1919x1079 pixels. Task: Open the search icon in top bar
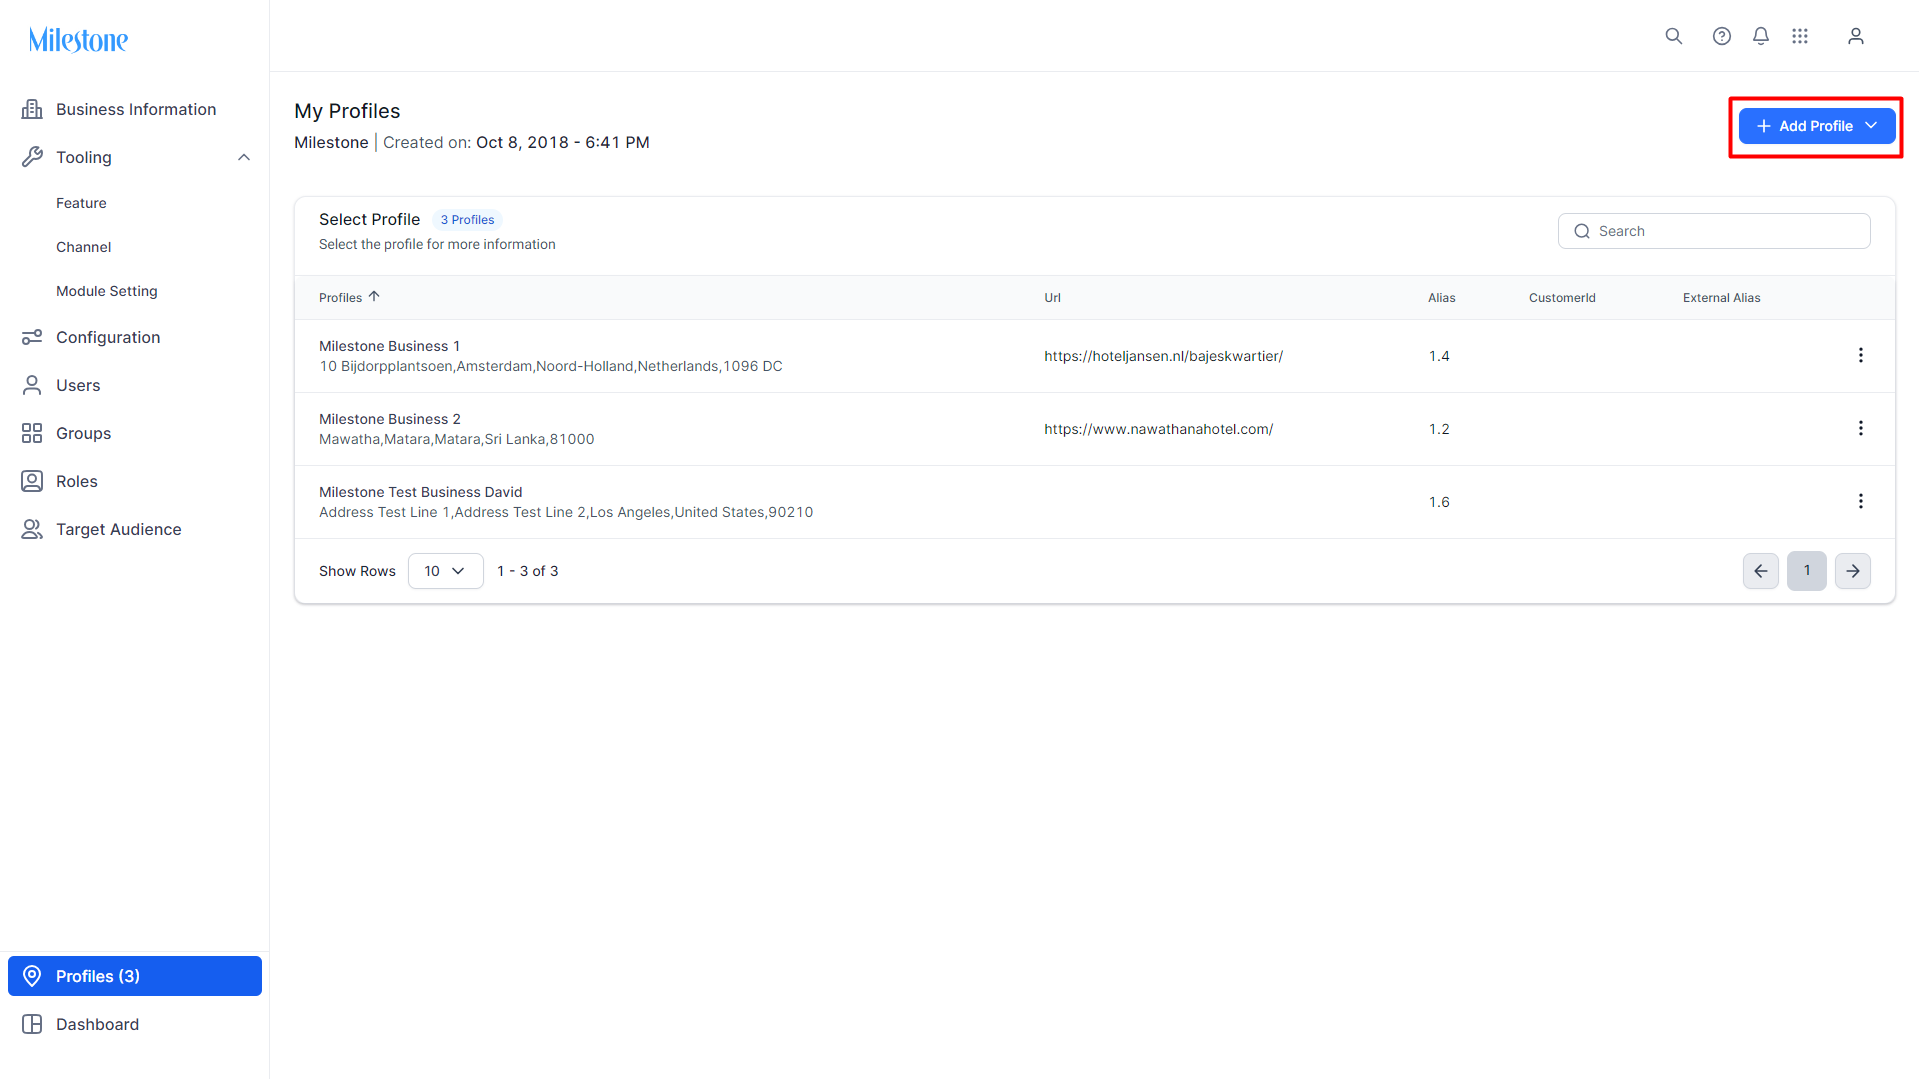1674,36
